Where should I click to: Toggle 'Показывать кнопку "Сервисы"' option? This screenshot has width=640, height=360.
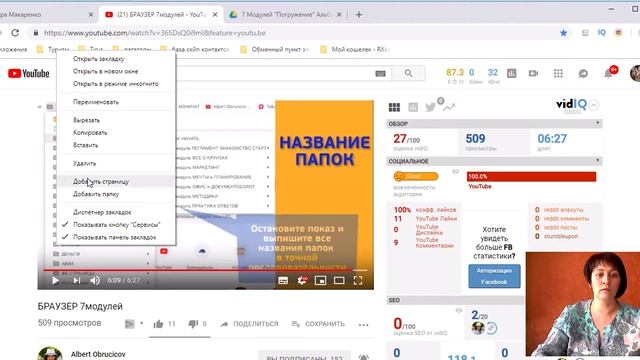116,224
